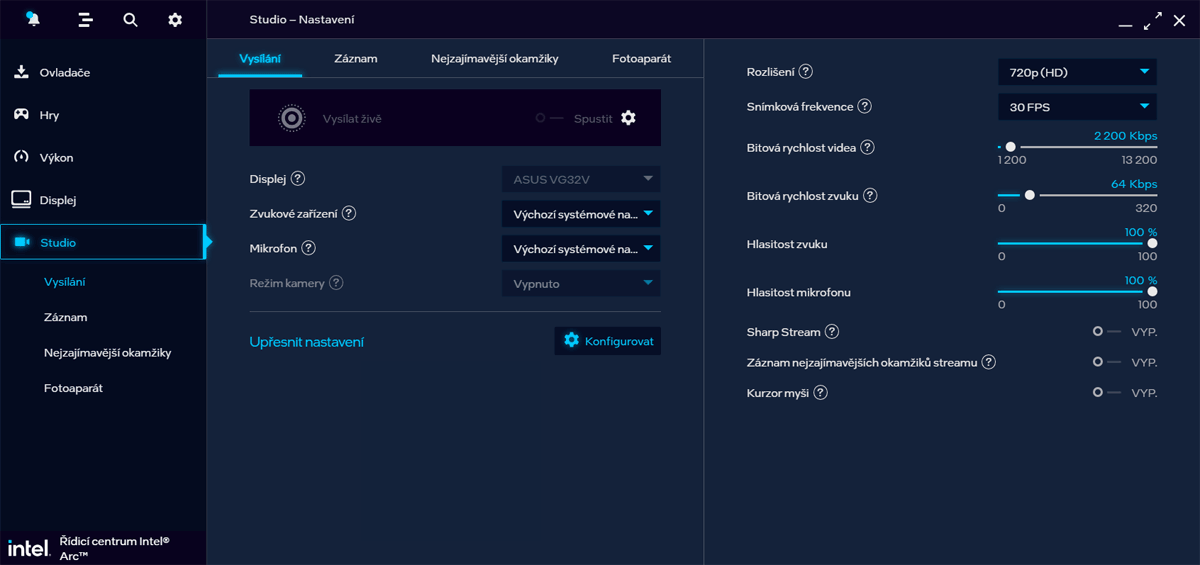Open the Rozlišení 720p (HD) dropdown
This screenshot has width=1200, height=565.
(1077, 72)
